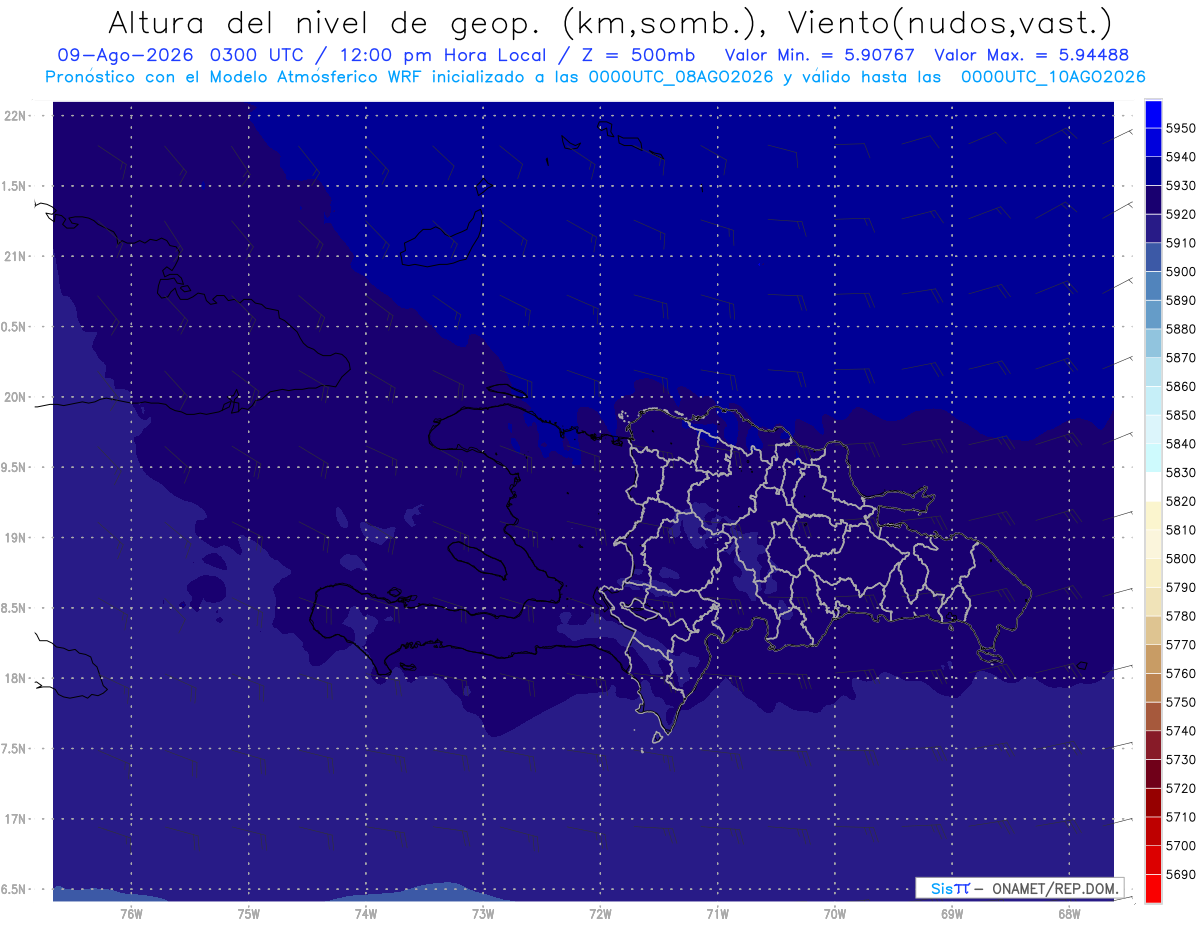1200x927 pixels.
Task: Click the color bar value "5920"
Action: pyautogui.click(x=1180, y=214)
